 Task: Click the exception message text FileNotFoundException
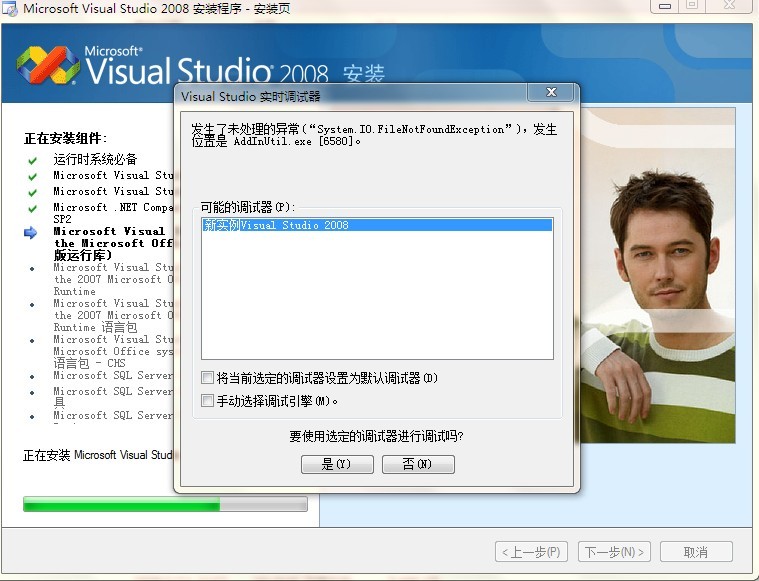410,129
